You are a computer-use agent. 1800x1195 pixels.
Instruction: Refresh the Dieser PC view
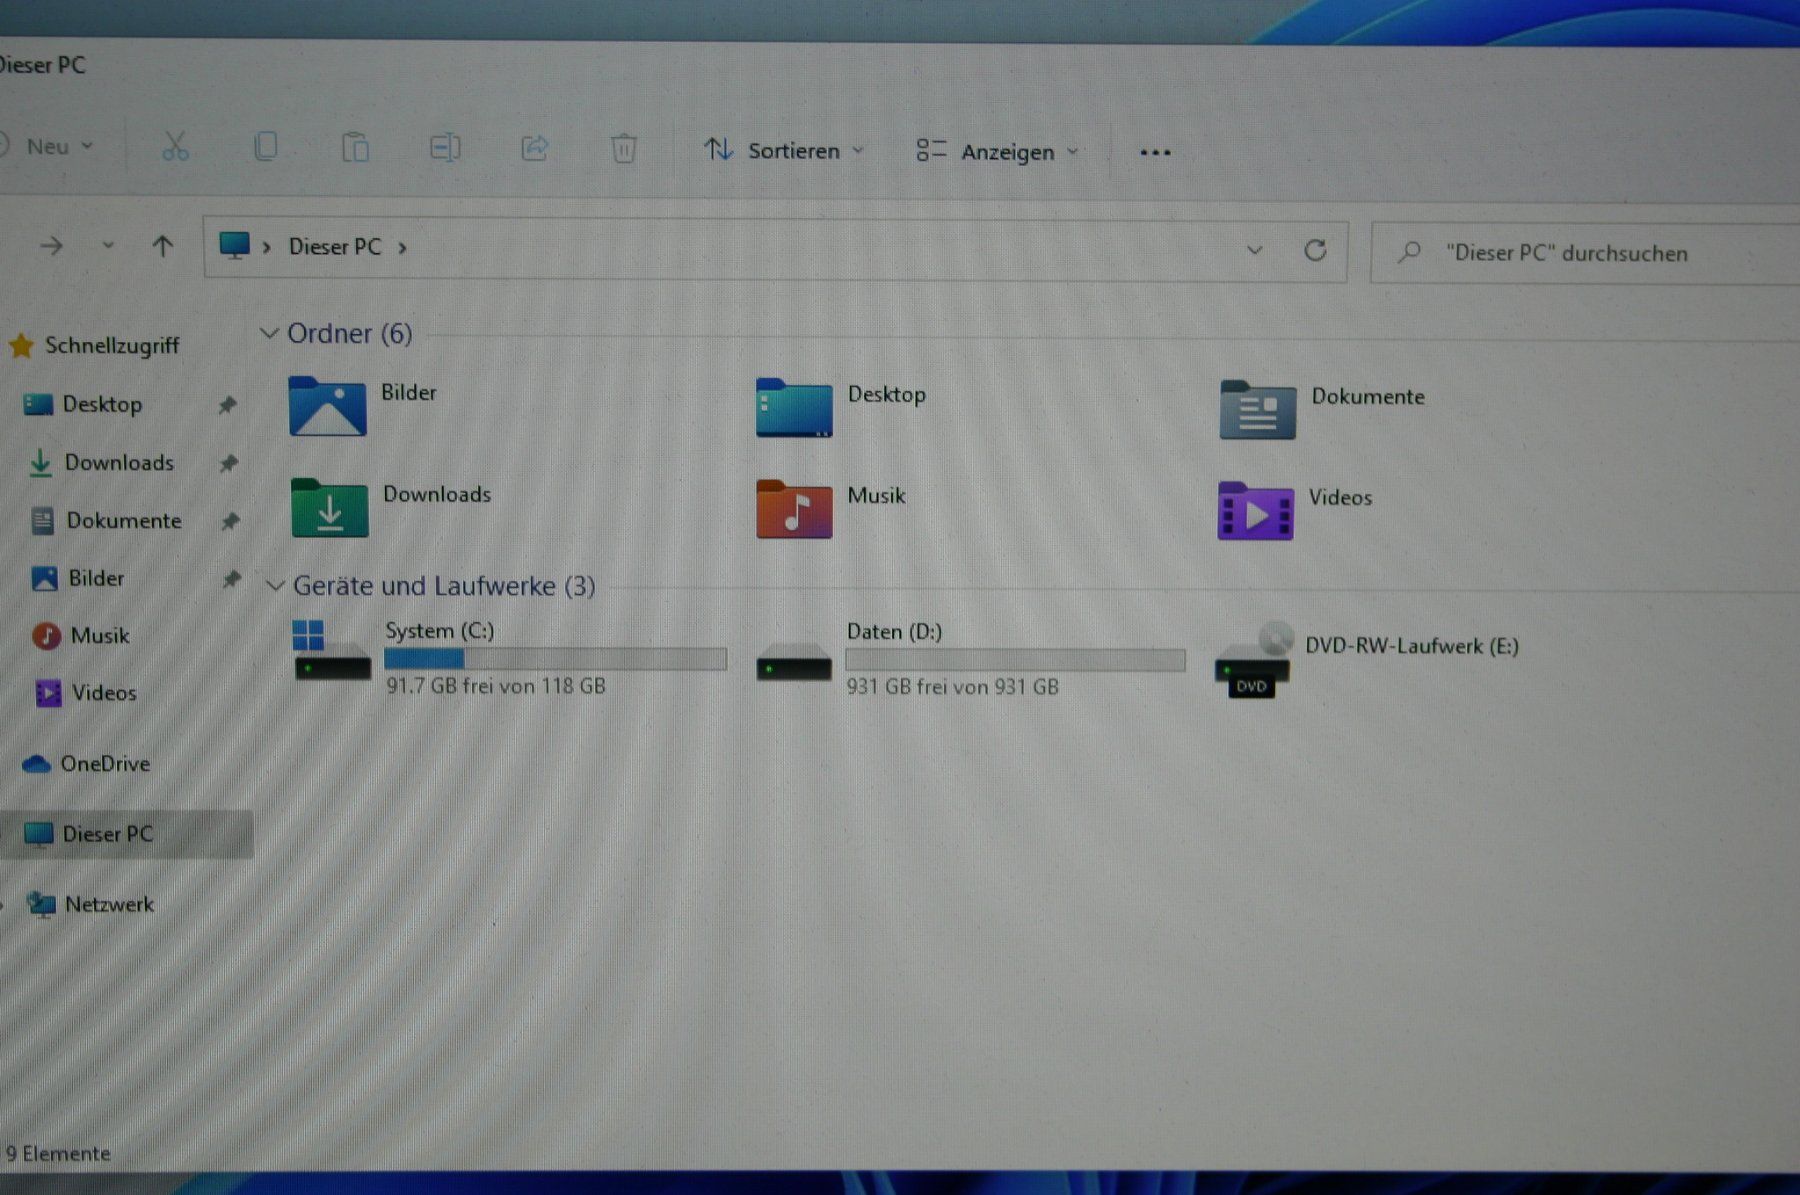(1315, 250)
